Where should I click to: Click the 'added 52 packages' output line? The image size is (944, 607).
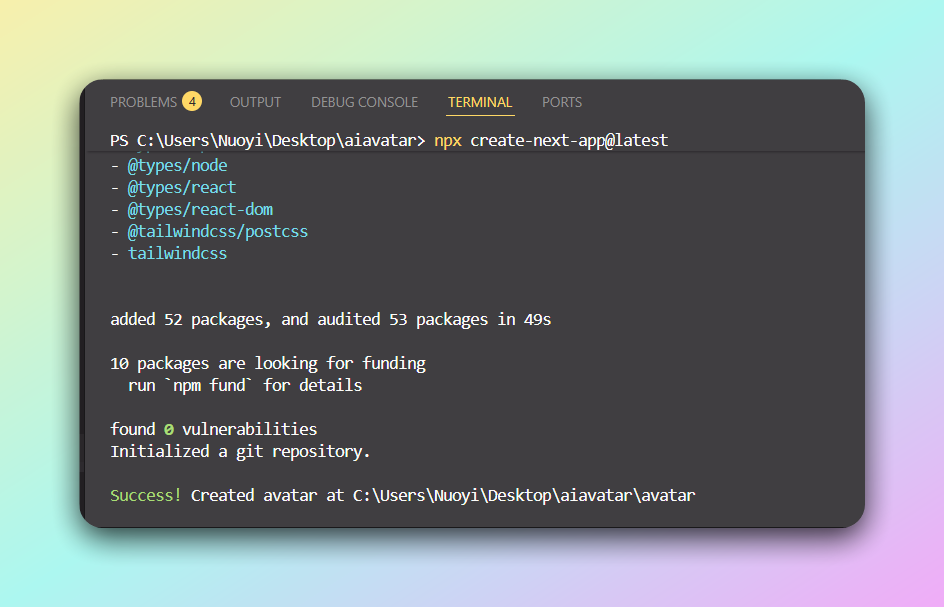coord(330,320)
